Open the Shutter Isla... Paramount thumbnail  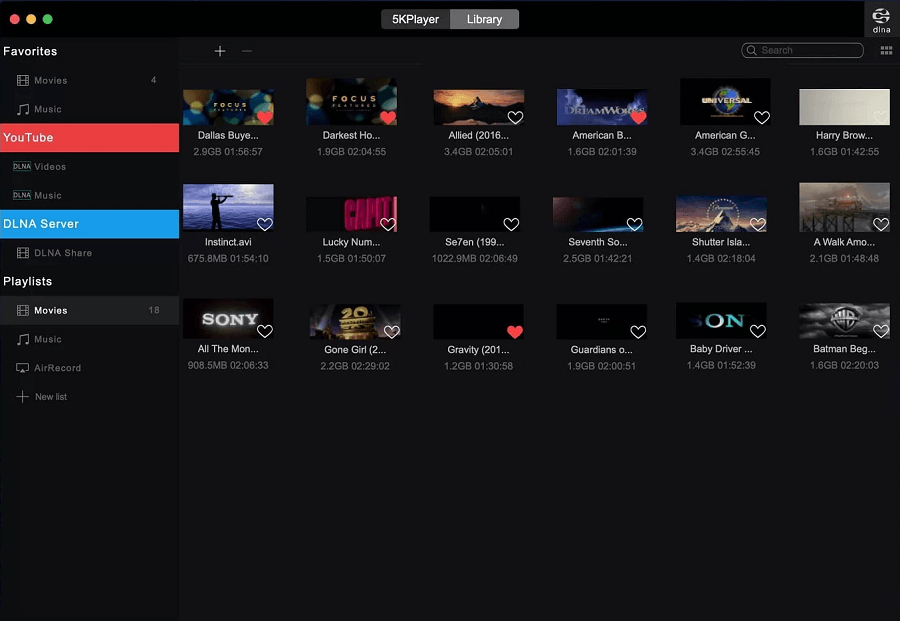click(721, 214)
